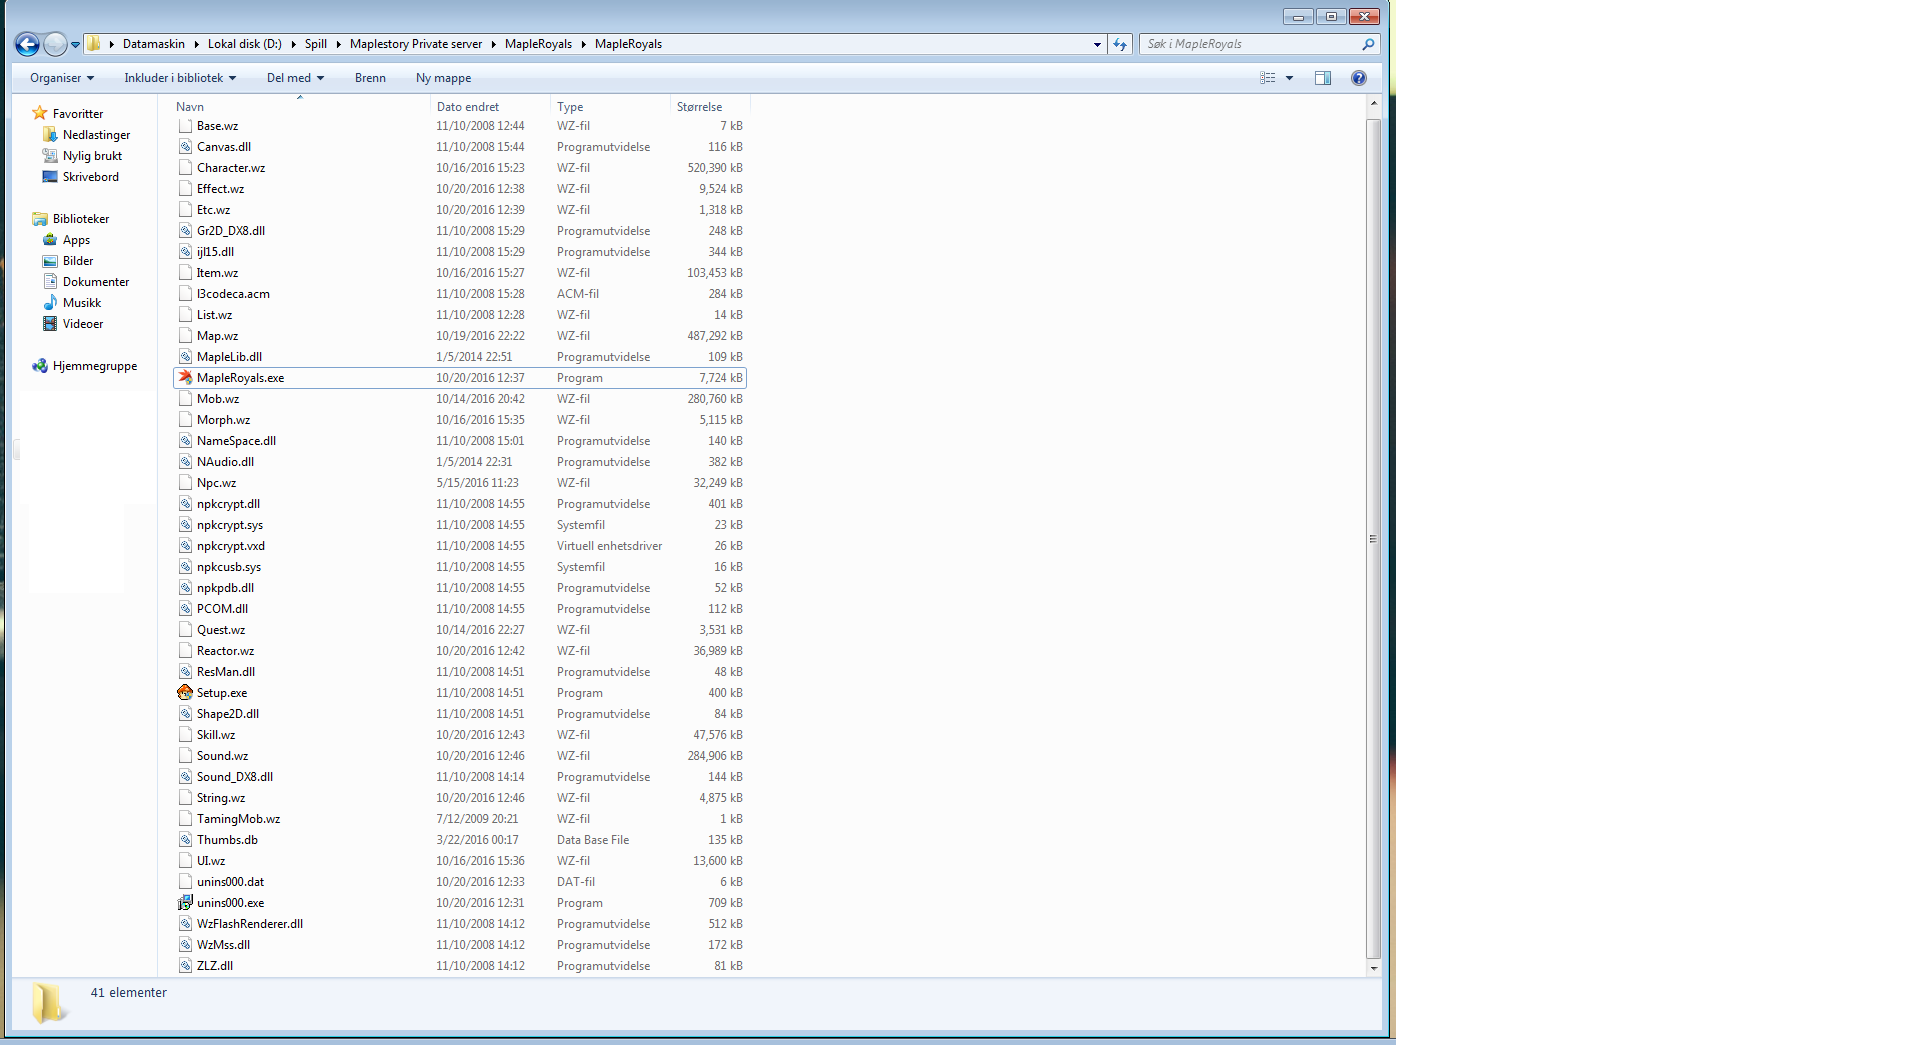
Task: Select Biblioteker in the navigation pane
Action: click(x=81, y=219)
